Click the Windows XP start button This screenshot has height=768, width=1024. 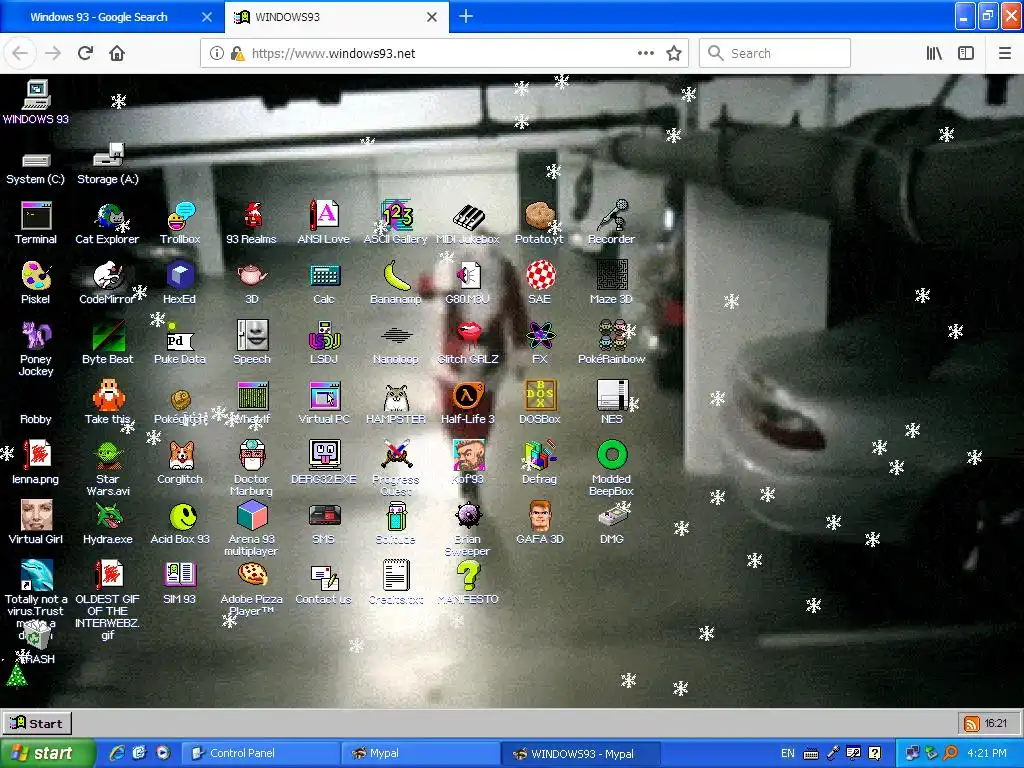click(x=47, y=753)
